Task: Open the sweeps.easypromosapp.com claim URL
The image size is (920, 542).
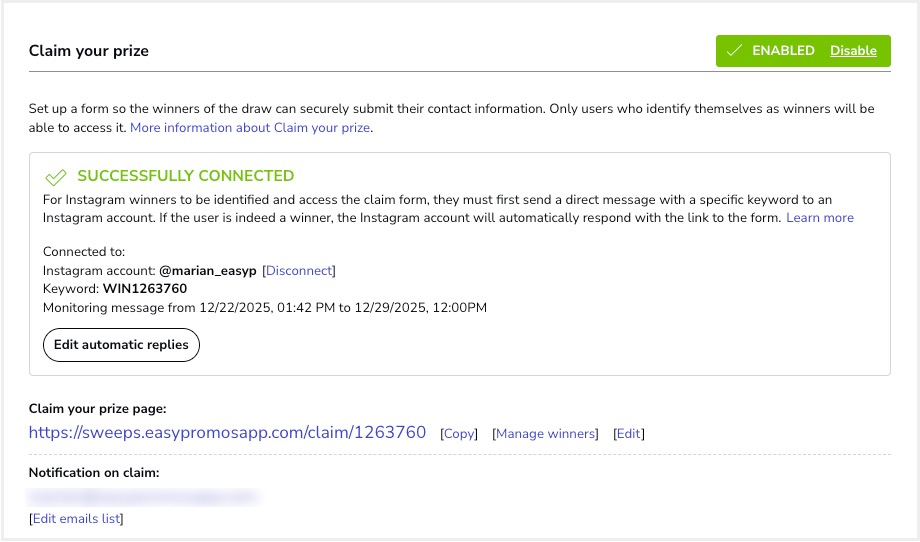Action: [x=227, y=433]
